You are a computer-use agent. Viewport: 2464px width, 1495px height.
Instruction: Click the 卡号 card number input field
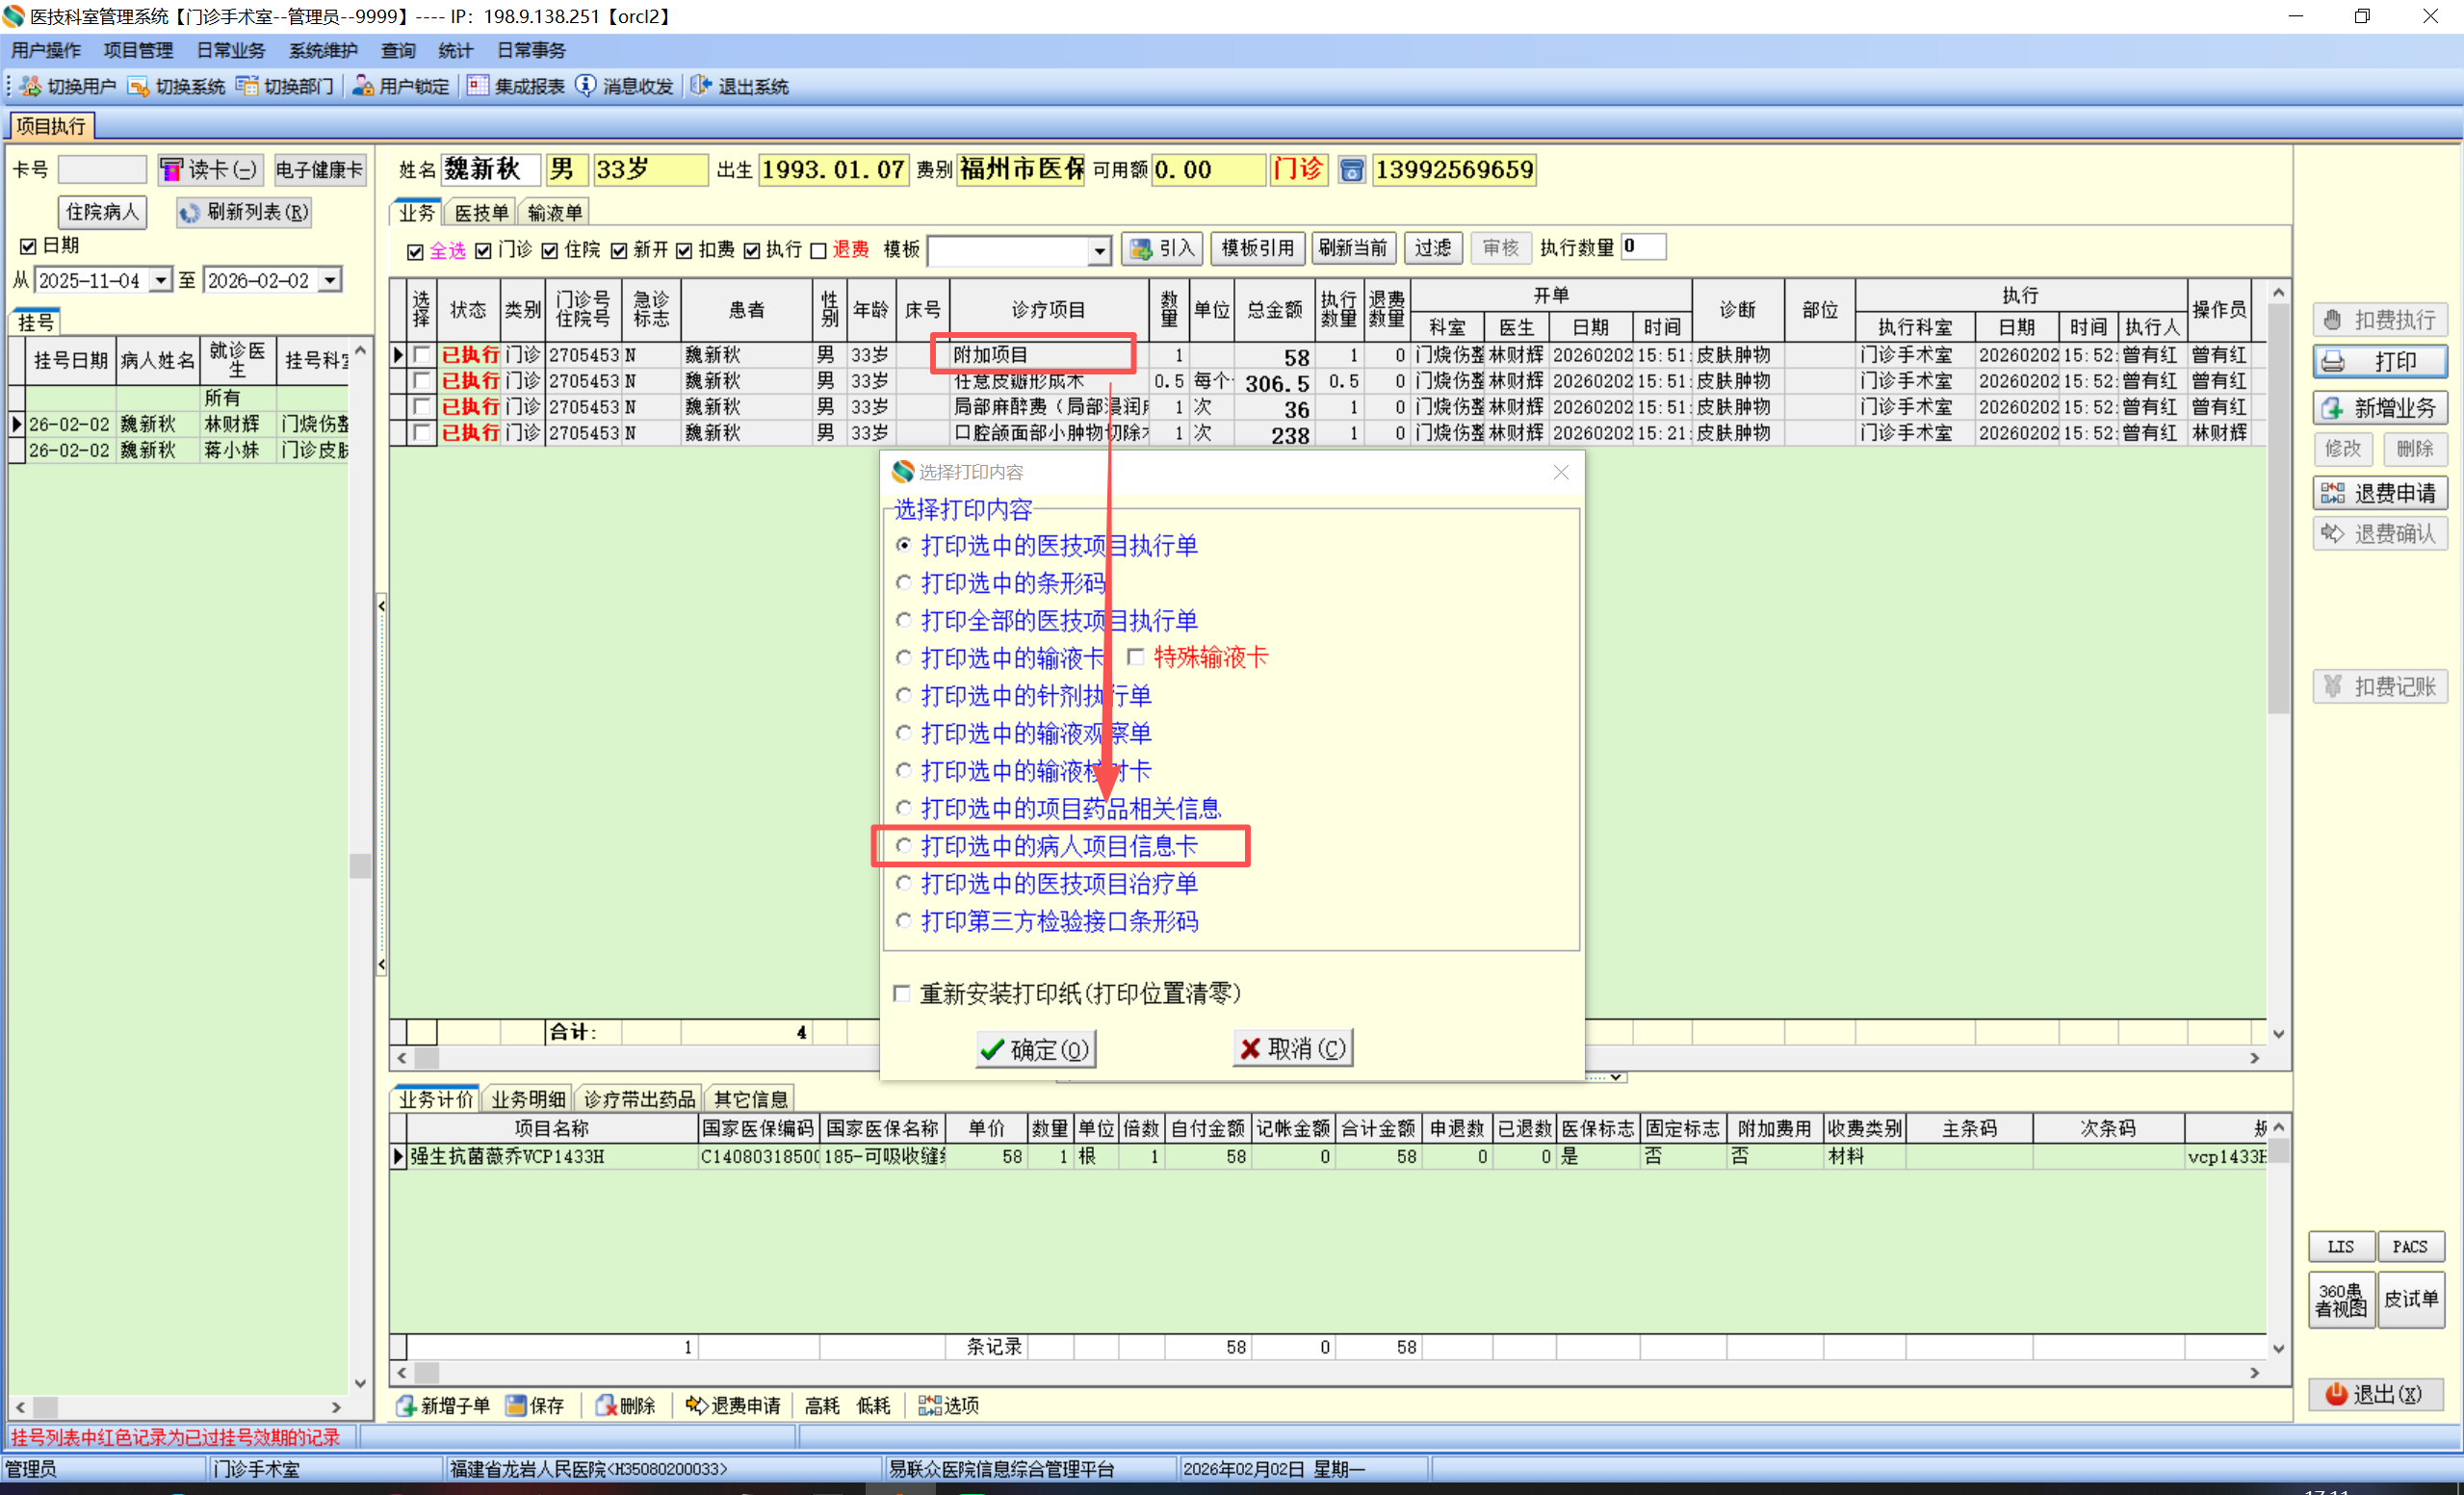click(102, 169)
